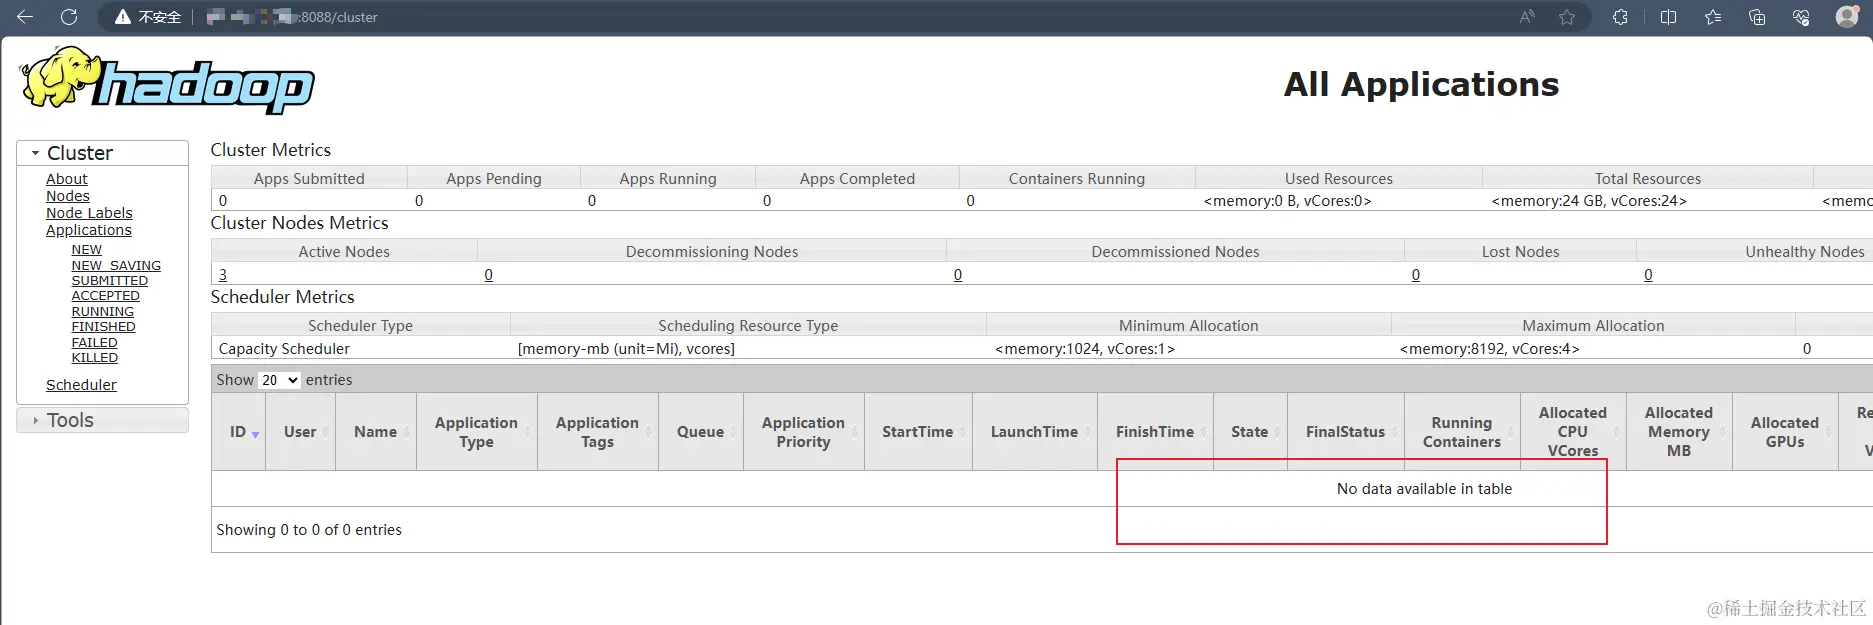Sort table by LaunchTime column
This screenshot has height=625, width=1873.
(1035, 432)
